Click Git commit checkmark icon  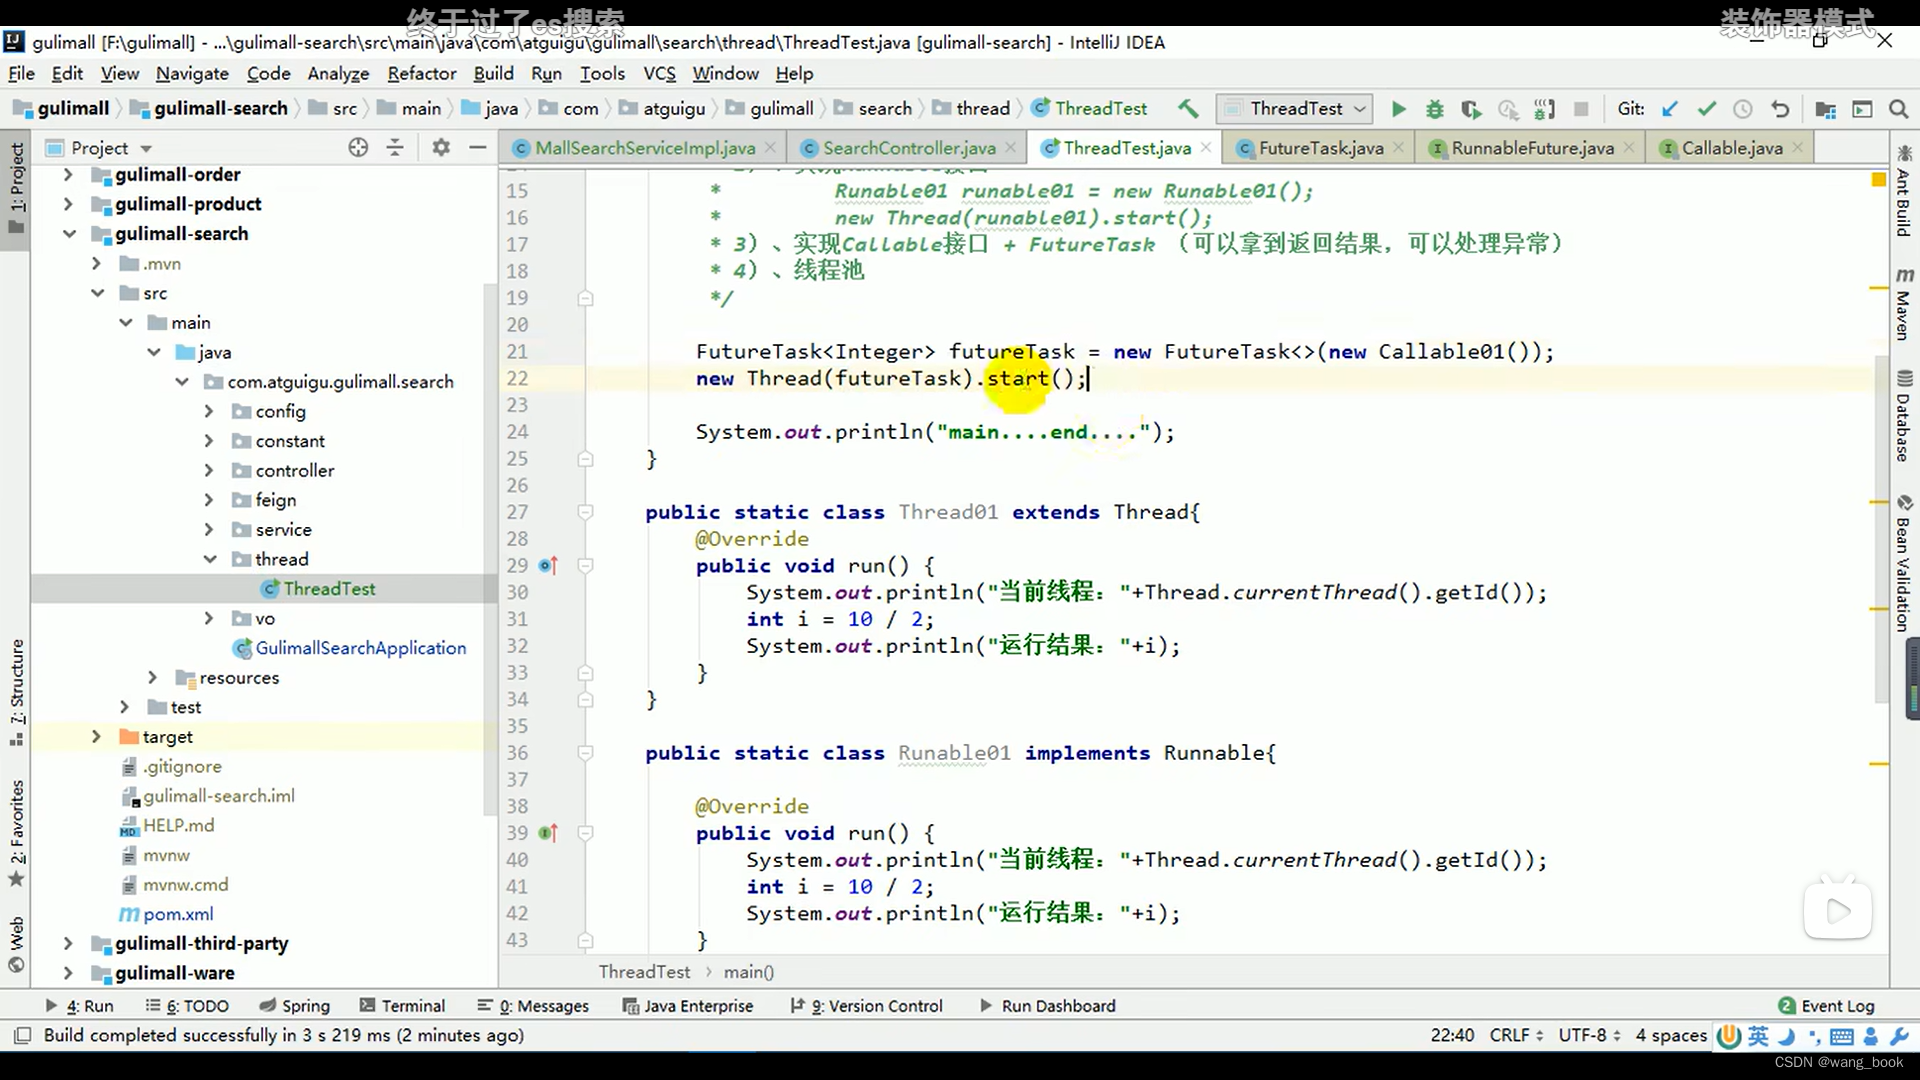coord(1706,109)
